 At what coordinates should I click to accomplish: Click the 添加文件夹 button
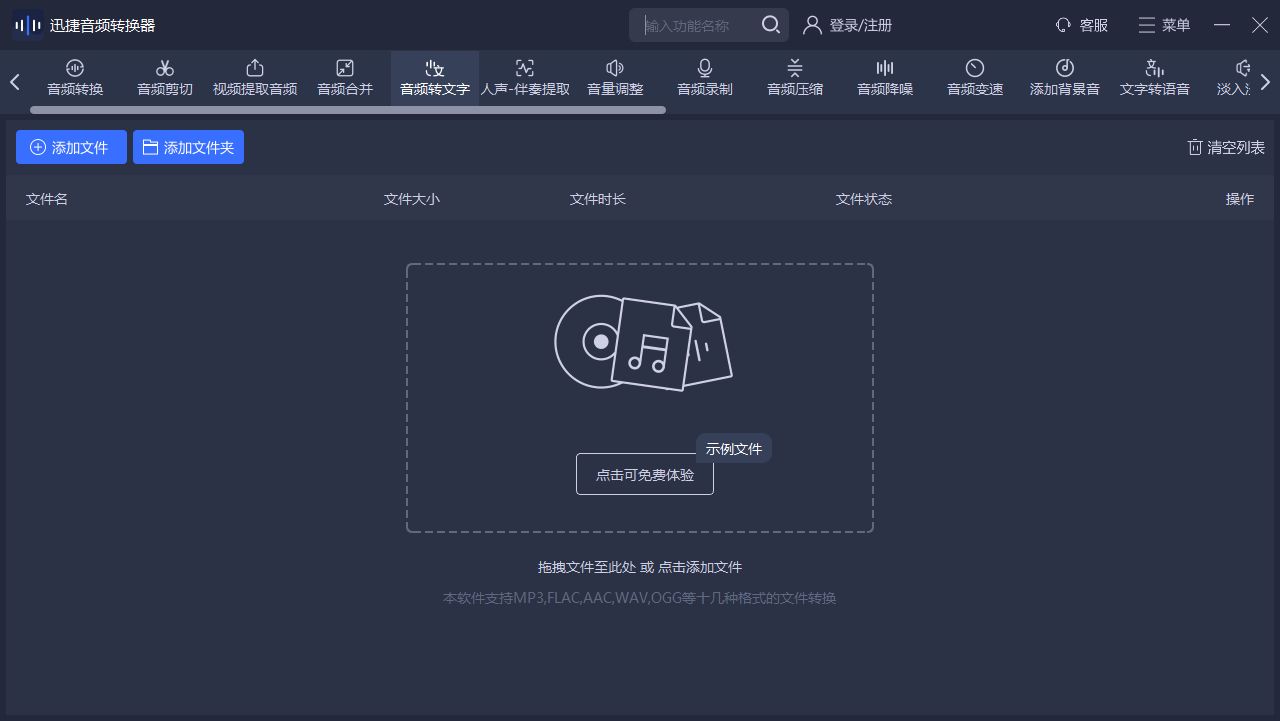(188, 147)
